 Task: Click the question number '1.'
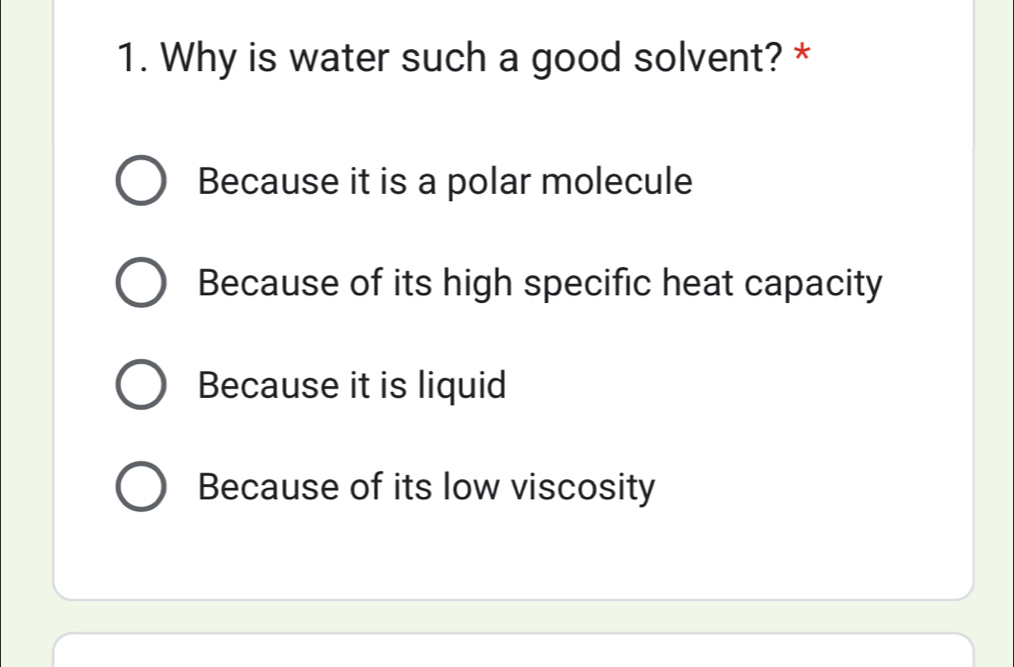128,58
